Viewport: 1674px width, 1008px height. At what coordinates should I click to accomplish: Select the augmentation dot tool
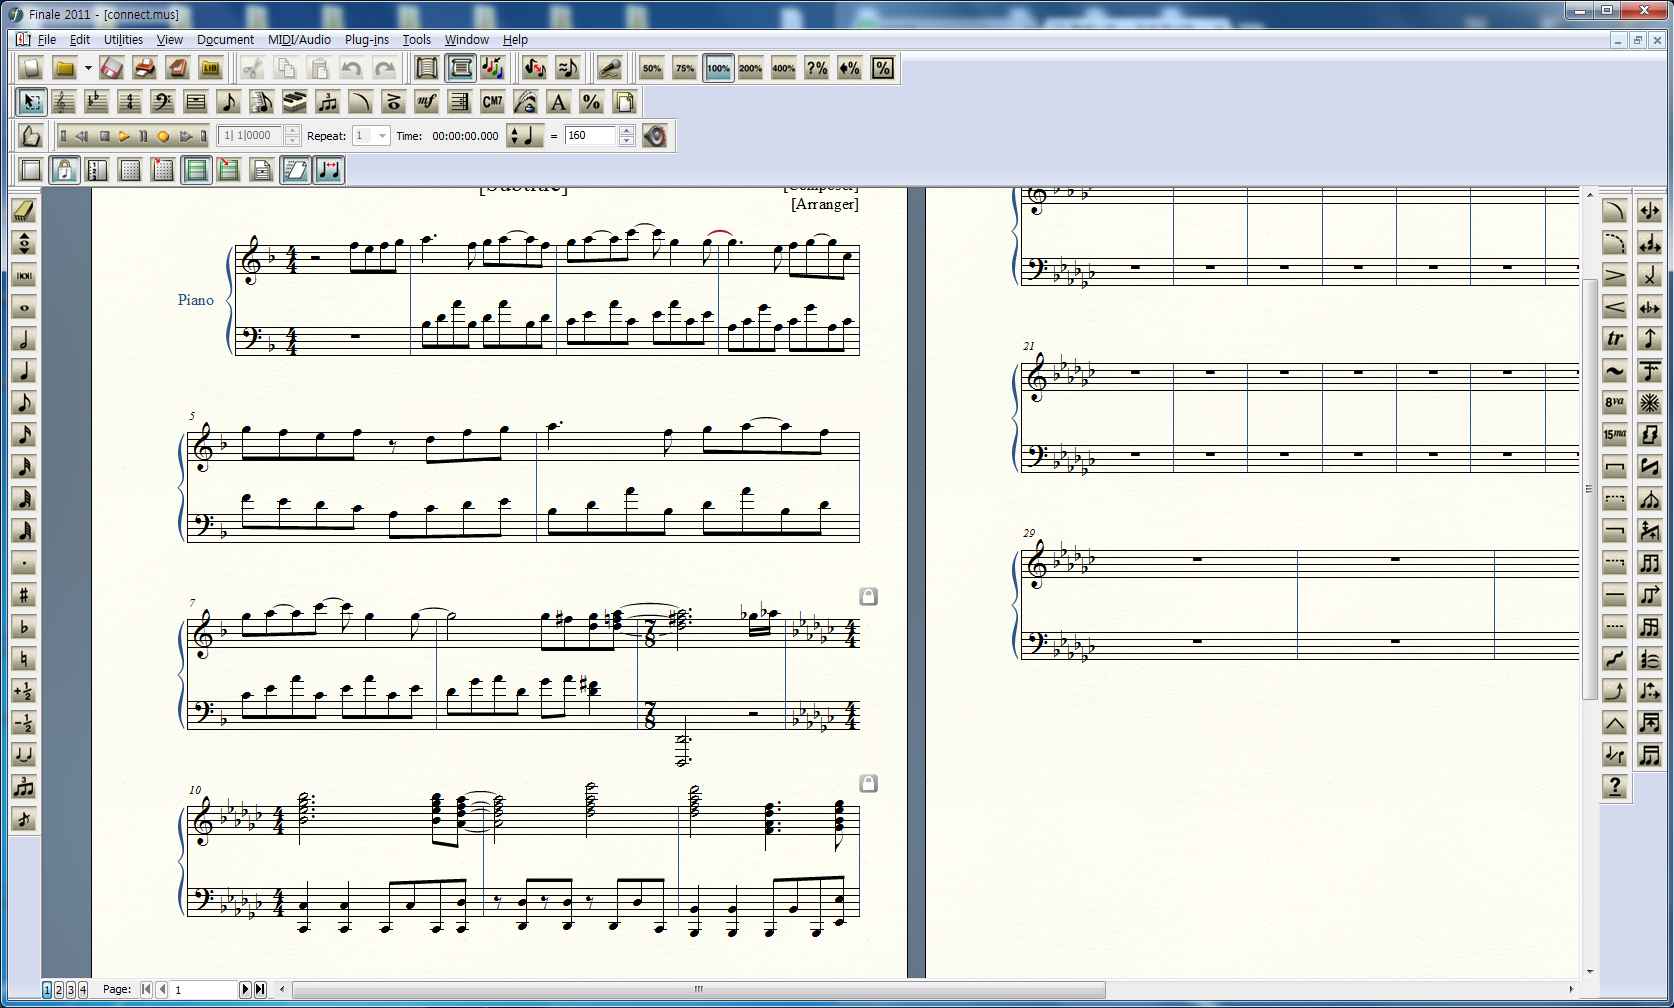pos(24,563)
